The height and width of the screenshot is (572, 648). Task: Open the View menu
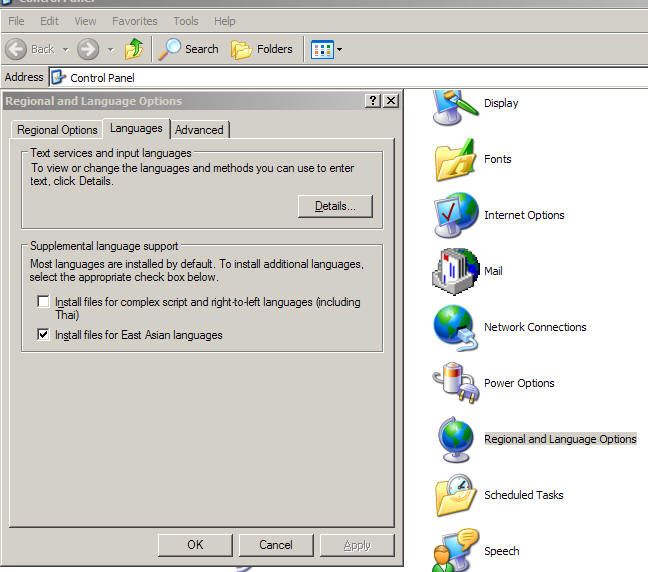pos(85,21)
